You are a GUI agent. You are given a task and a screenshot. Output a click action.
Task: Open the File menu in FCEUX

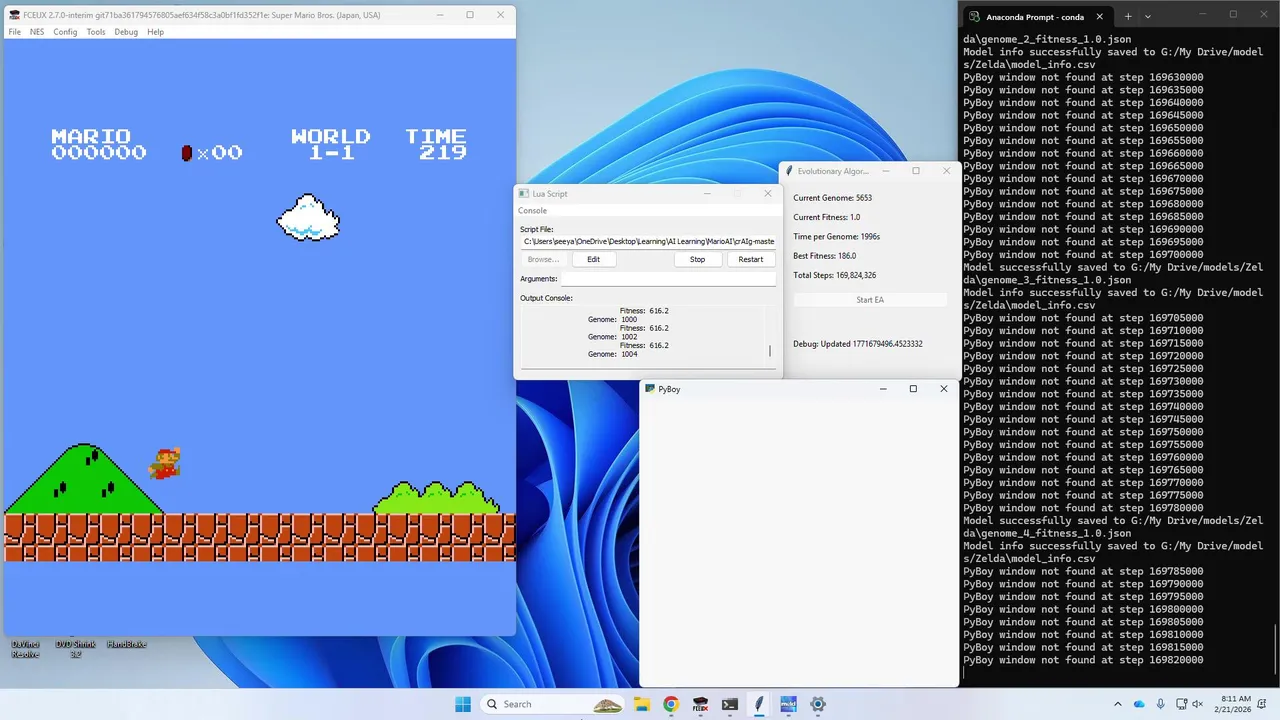click(x=15, y=32)
